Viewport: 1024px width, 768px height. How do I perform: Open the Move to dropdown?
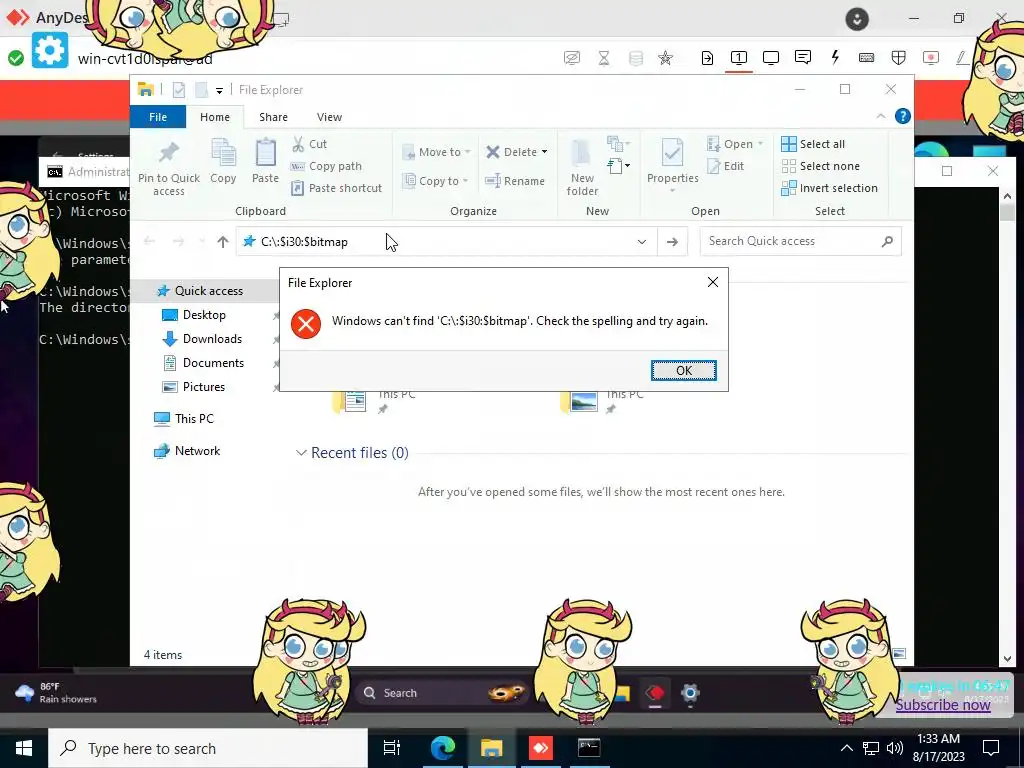click(x=436, y=152)
